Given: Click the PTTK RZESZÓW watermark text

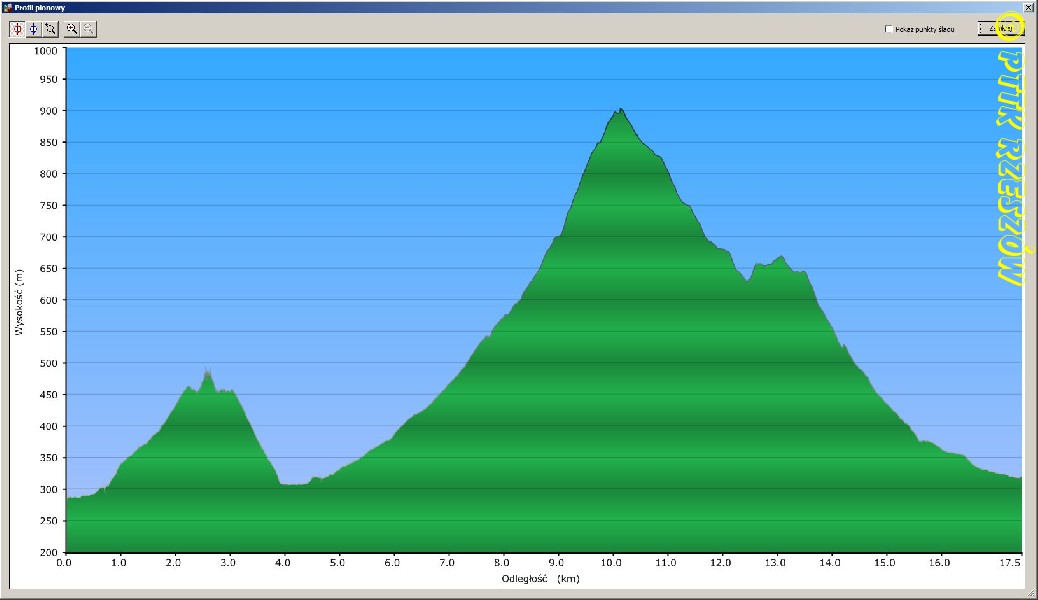Looking at the screenshot, I should tap(1009, 170).
